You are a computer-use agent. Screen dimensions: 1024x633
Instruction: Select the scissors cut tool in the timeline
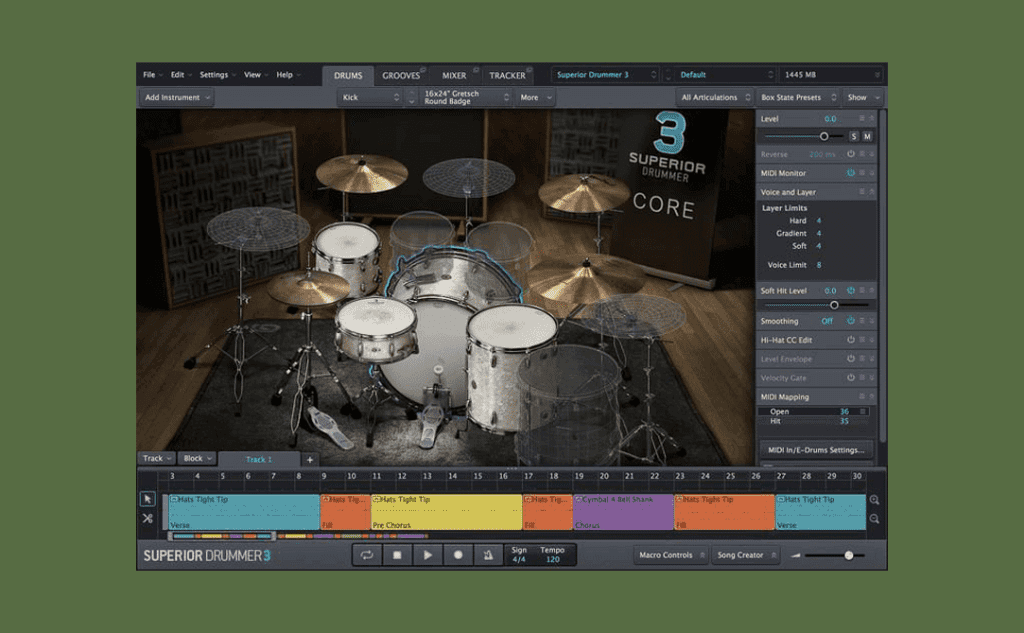click(148, 519)
